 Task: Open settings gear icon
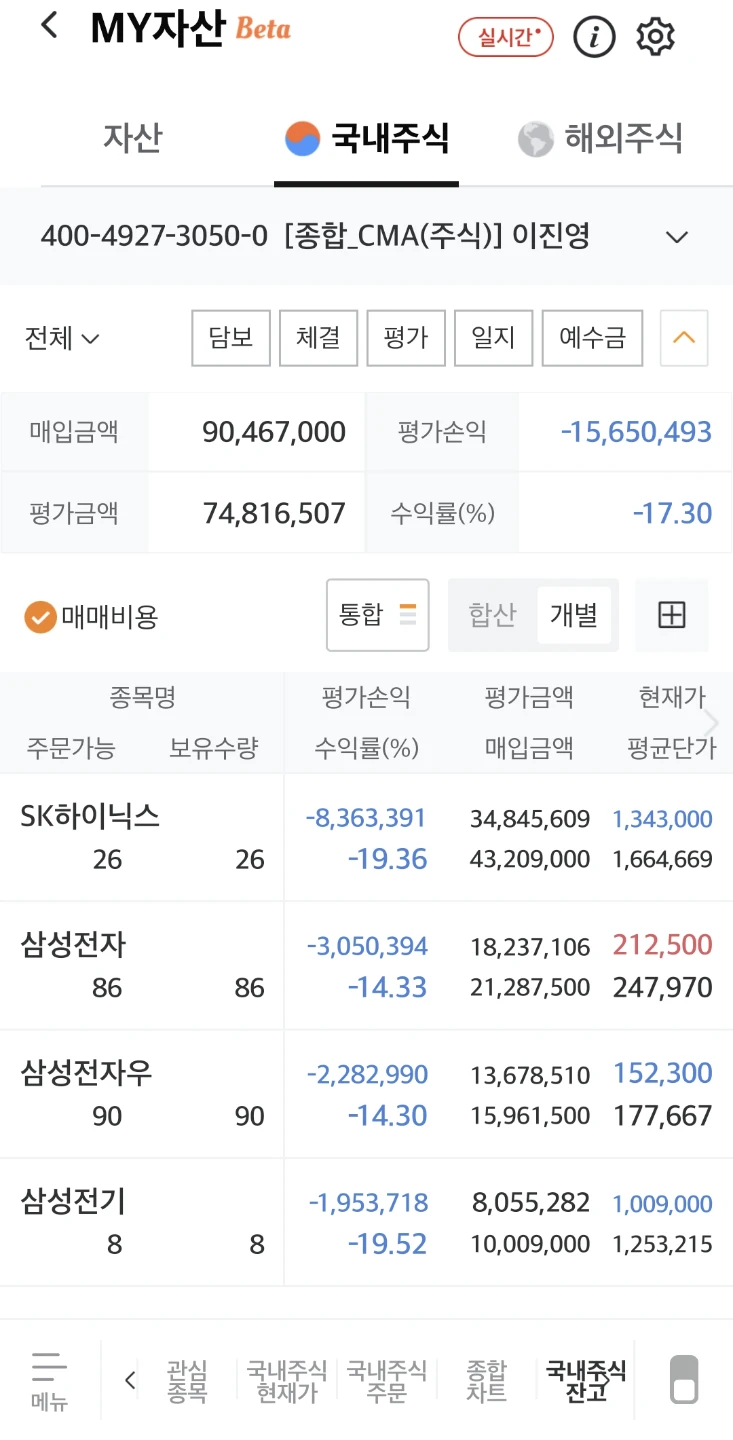point(656,37)
